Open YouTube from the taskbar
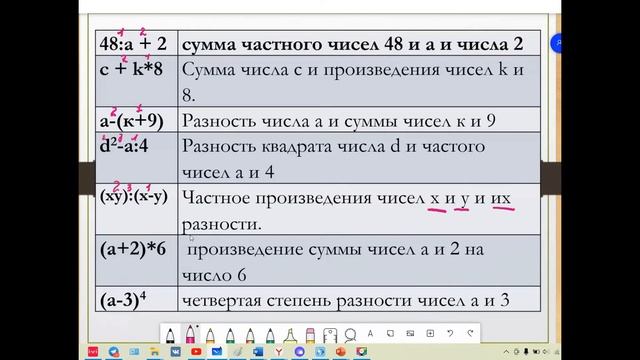 [x=196, y=351]
